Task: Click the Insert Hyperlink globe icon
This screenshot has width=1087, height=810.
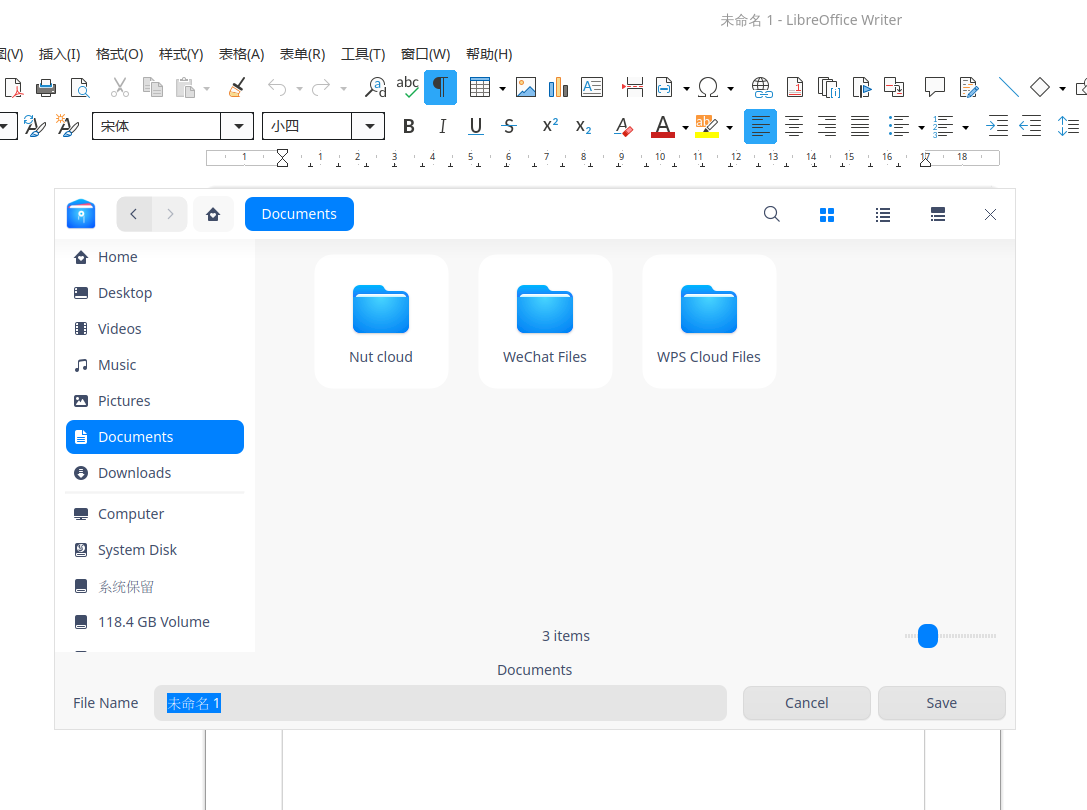Action: point(762,88)
